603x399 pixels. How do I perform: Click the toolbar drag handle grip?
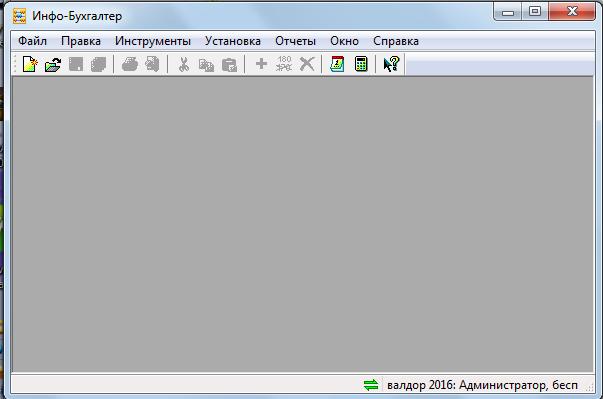click(x=15, y=64)
